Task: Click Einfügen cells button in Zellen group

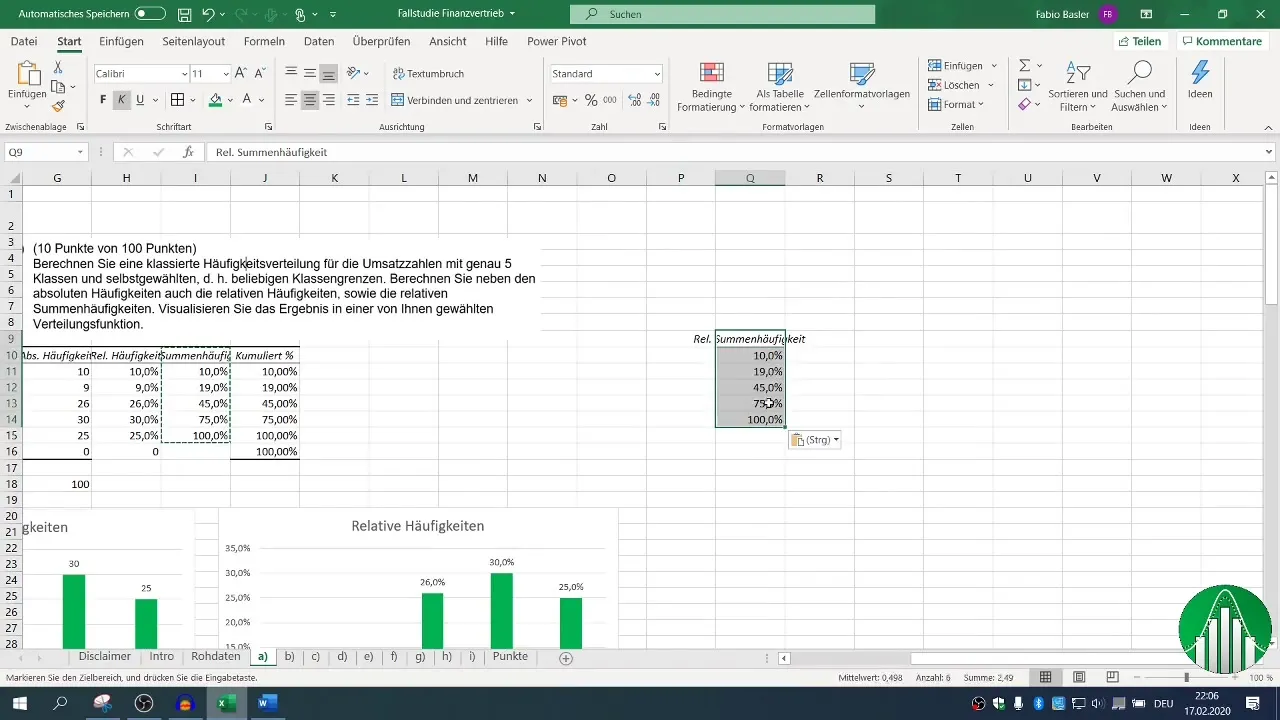Action: (956, 65)
